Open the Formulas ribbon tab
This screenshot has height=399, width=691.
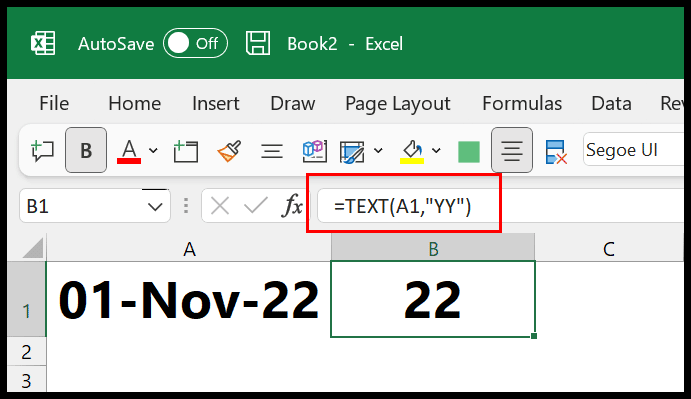pos(522,104)
